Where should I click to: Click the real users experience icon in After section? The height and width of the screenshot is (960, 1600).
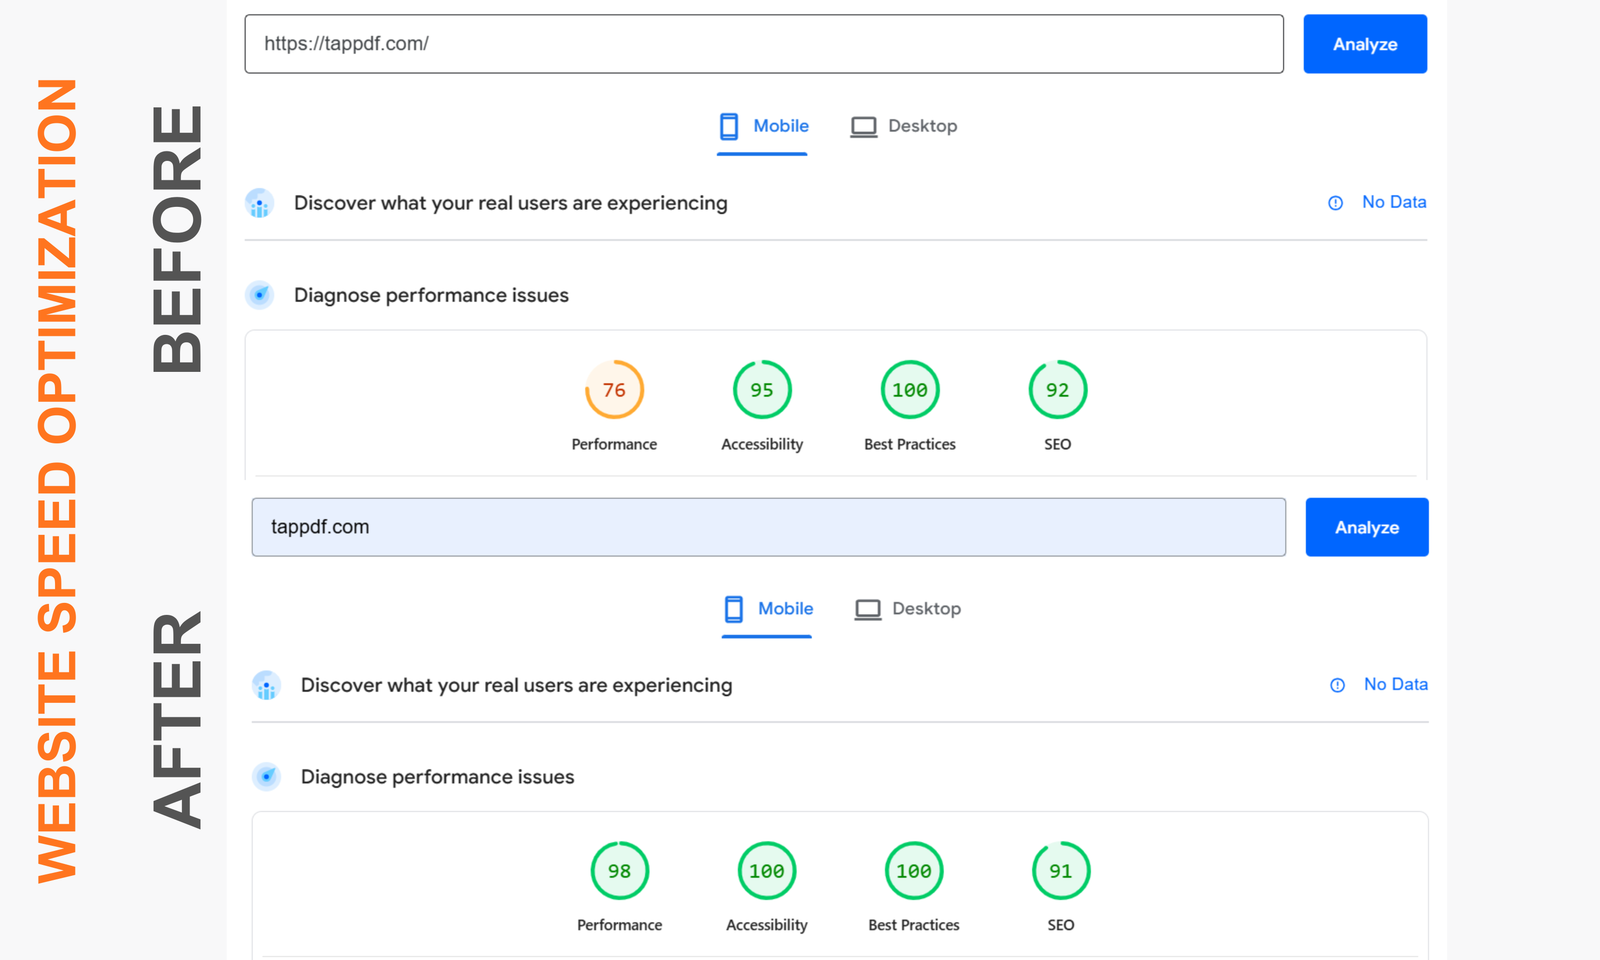click(x=266, y=685)
